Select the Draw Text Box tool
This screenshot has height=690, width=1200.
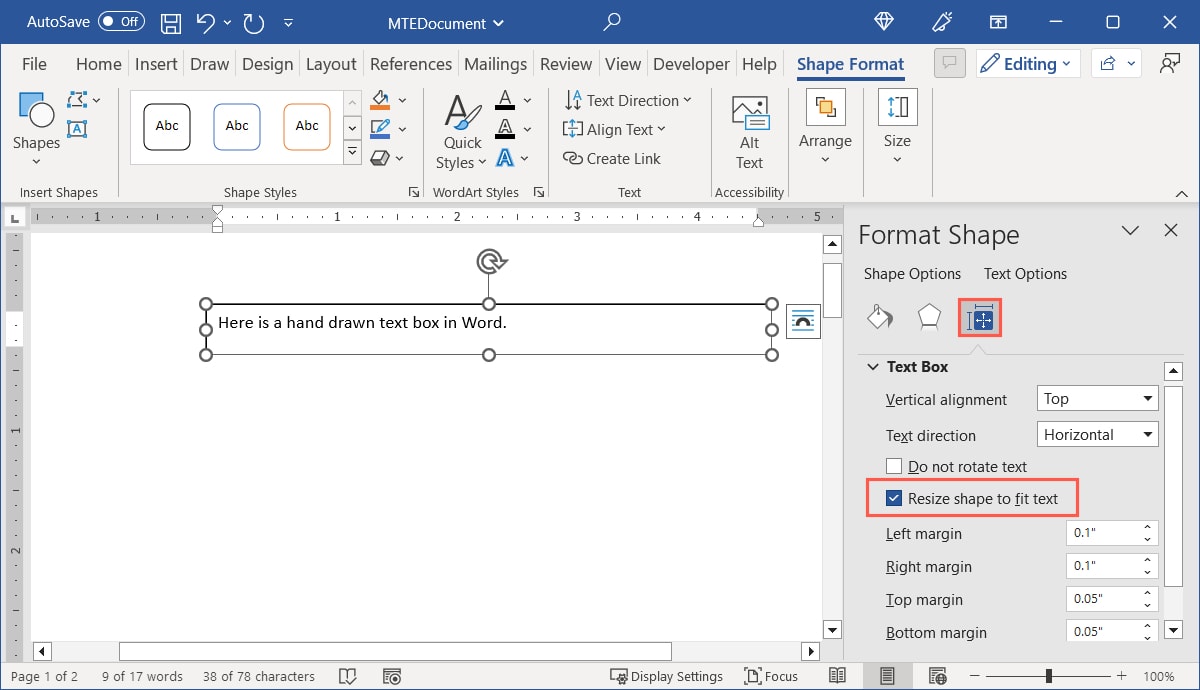point(77,129)
